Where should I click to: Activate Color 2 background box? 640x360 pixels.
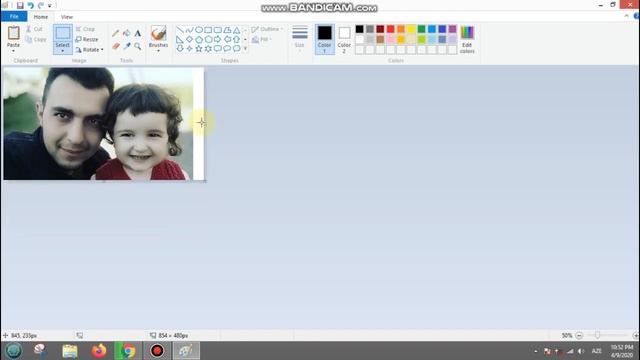[344, 39]
